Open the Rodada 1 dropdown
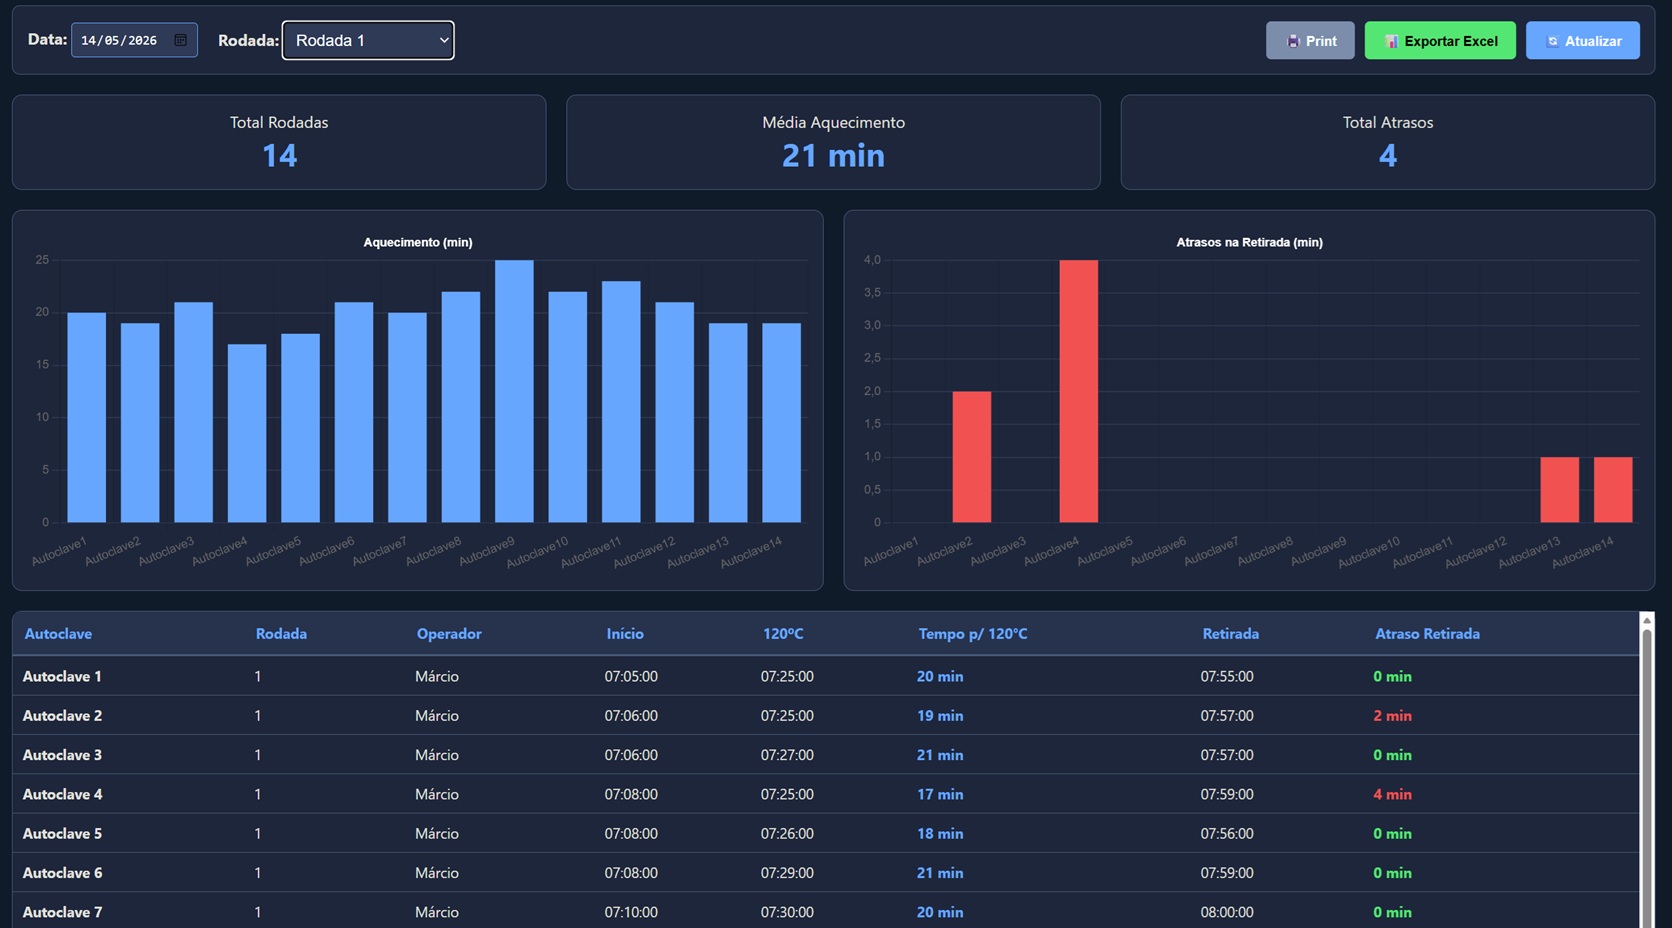The image size is (1672, 928). point(368,40)
